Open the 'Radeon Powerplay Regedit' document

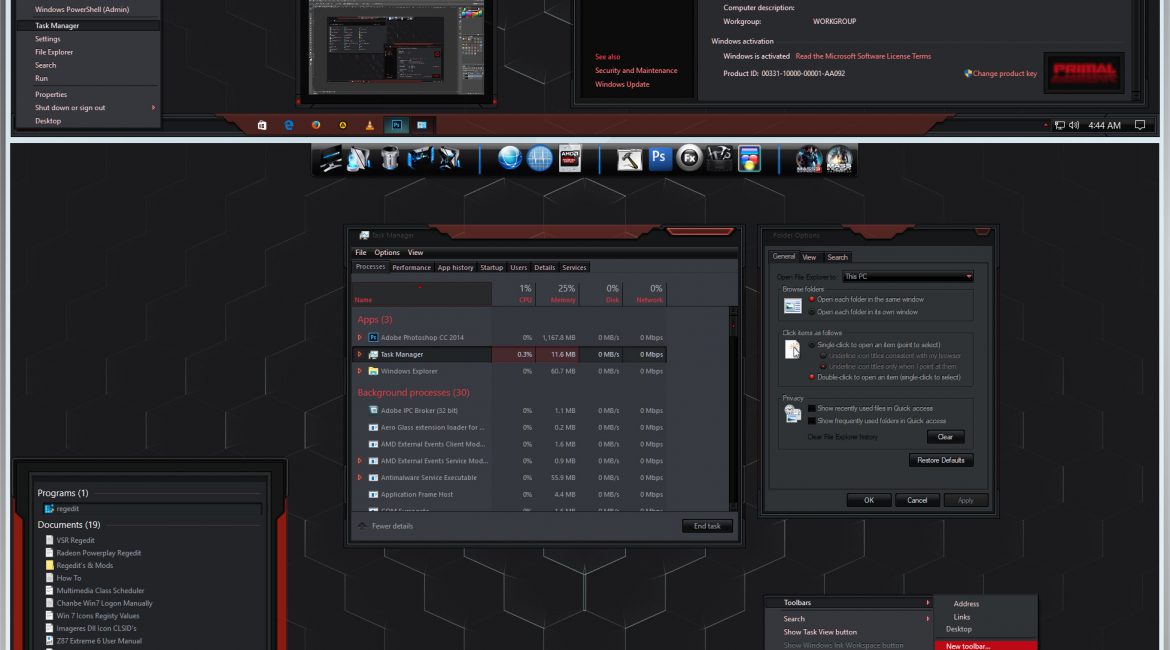point(98,553)
